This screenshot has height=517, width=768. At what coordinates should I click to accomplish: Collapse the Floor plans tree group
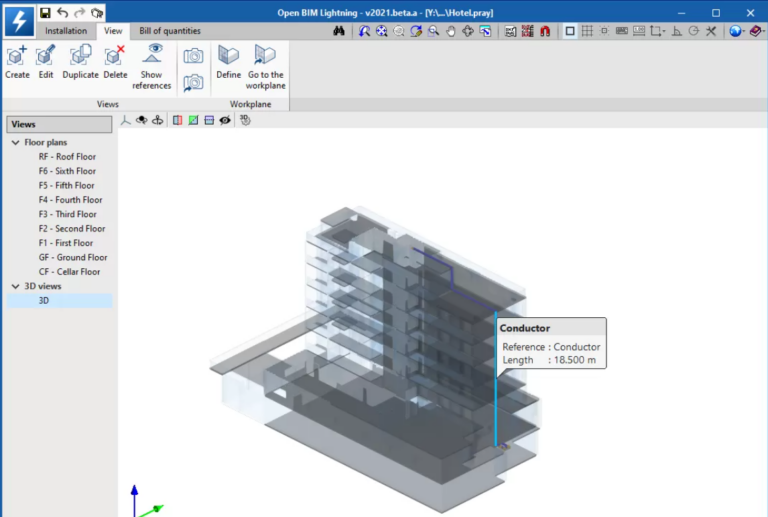pyautogui.click(x=15, y=143)
